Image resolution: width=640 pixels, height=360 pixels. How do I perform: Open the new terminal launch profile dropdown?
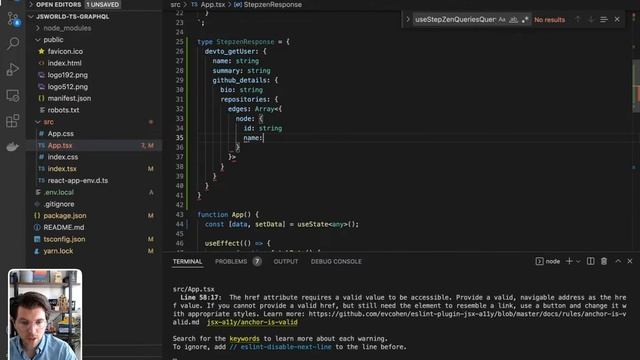[x=578, y=261]
